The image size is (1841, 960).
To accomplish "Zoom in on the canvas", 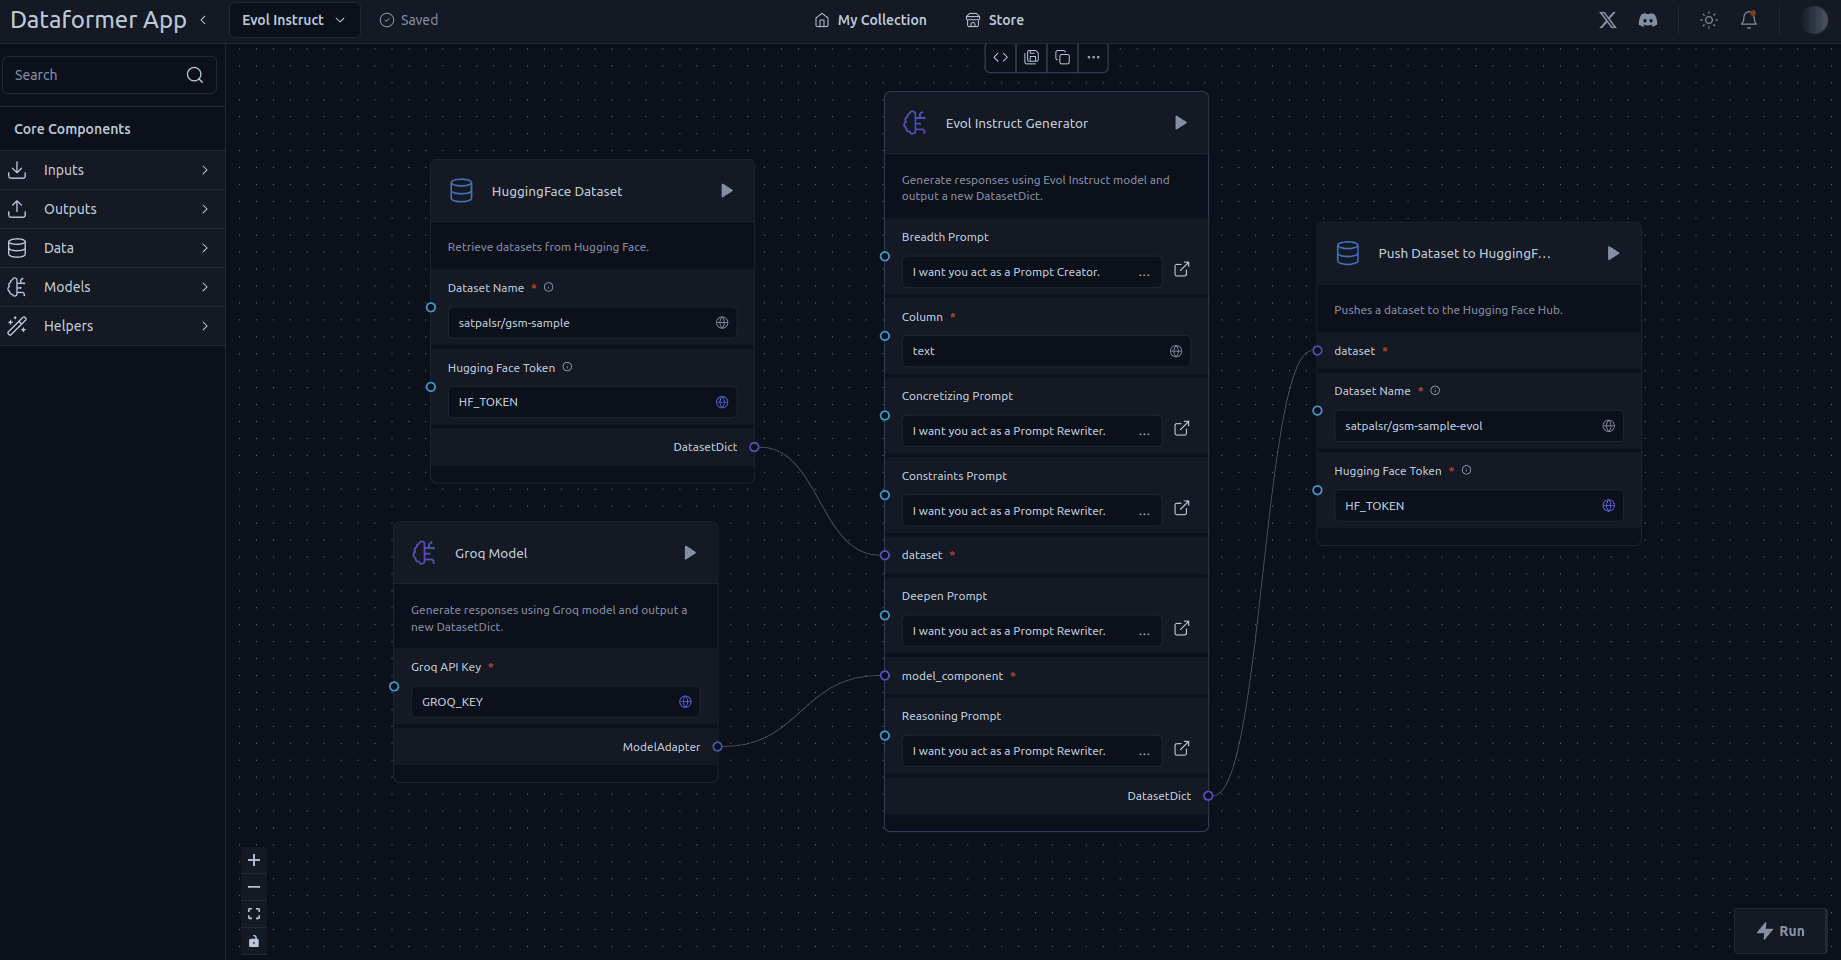I will [x=254, y=860].
